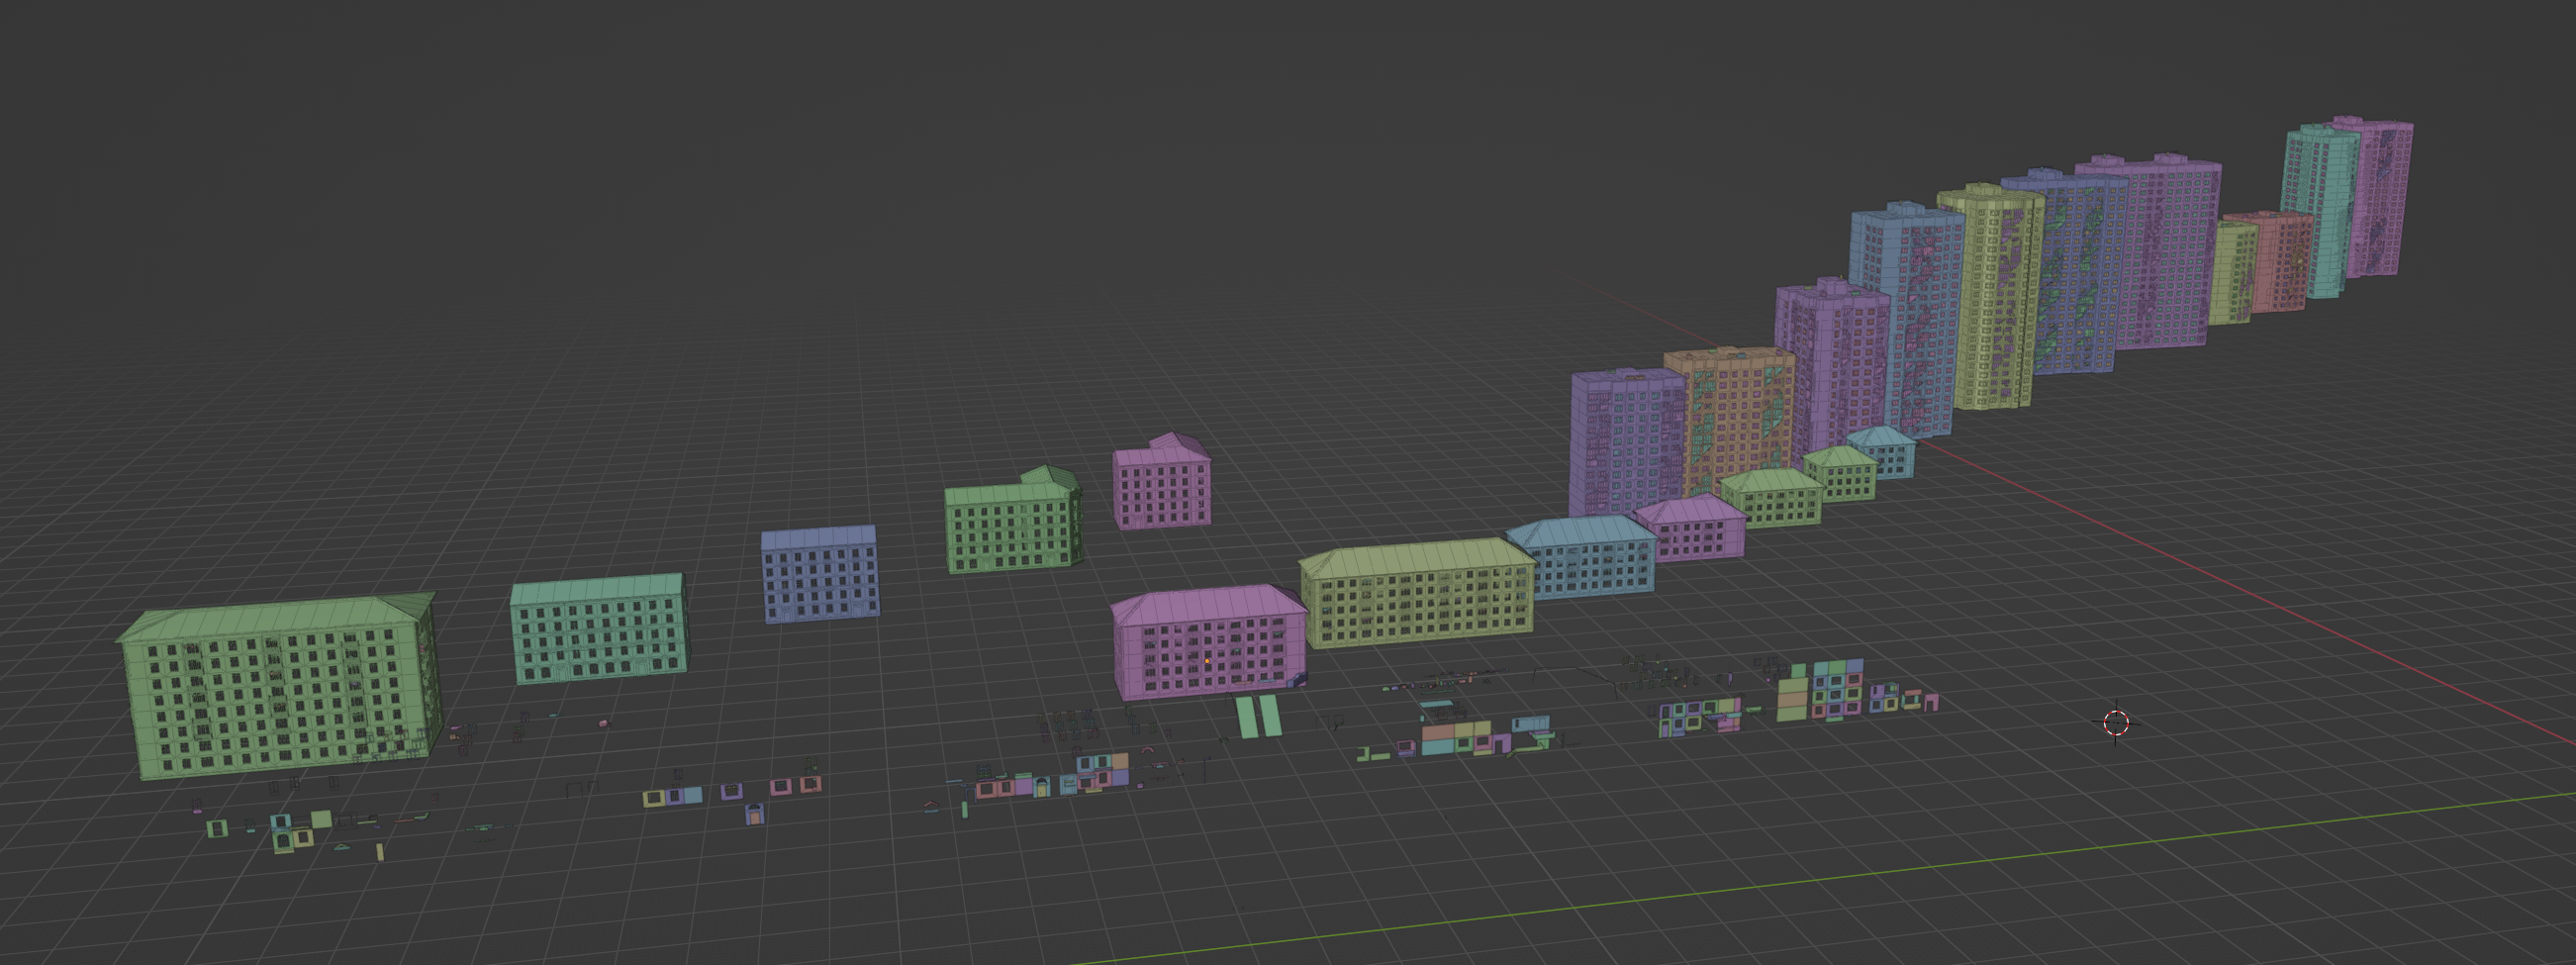
Task: Click the 3D cursor crosshair
Action: click(2116, 722)
